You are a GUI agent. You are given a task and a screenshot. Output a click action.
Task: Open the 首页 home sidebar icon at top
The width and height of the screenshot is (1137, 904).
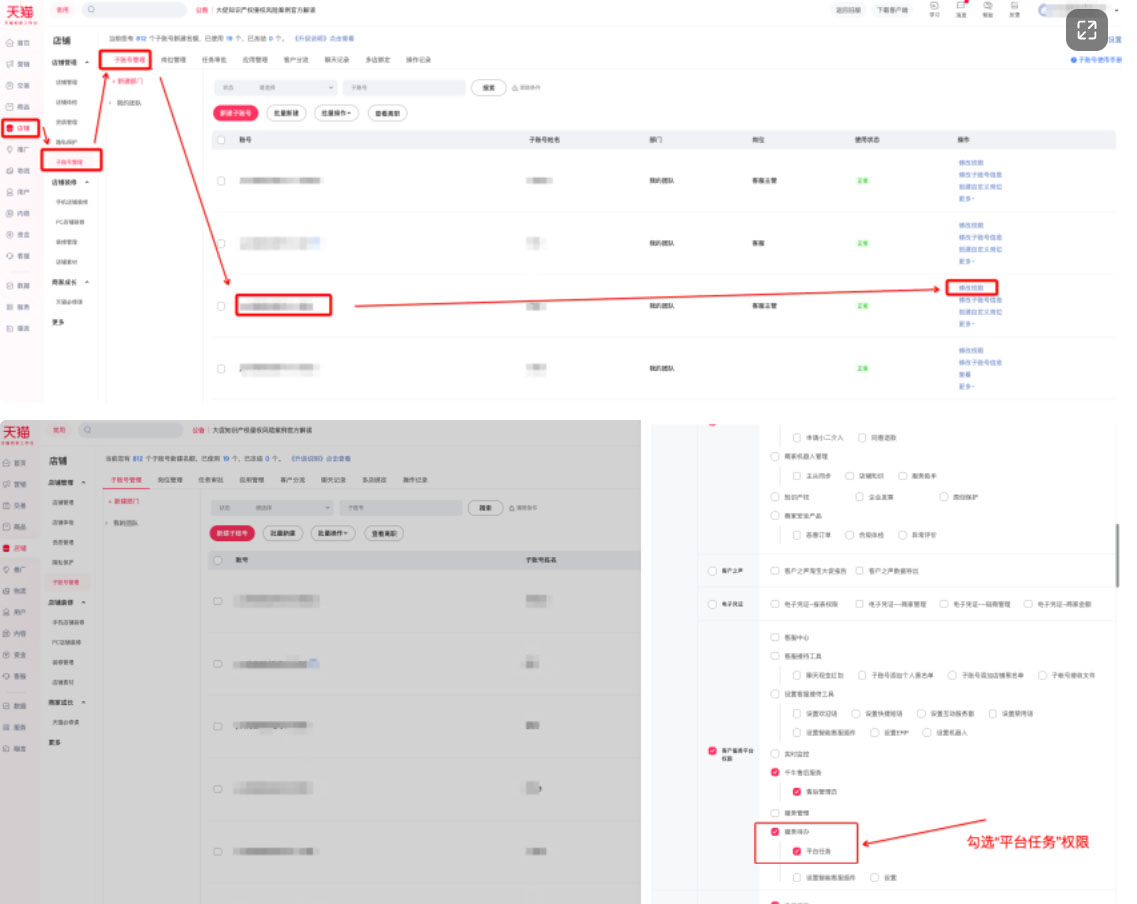click(18, 43)
